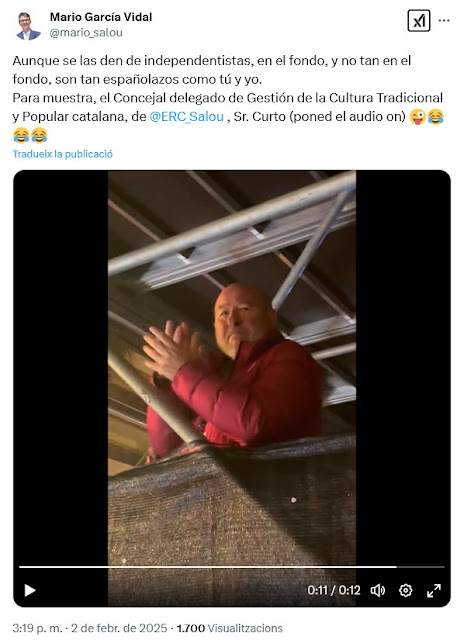Open the @ERC_Salou mention link
Viewport: 464px width, 640px height.
pyautogui.click(x=186, y=117)
